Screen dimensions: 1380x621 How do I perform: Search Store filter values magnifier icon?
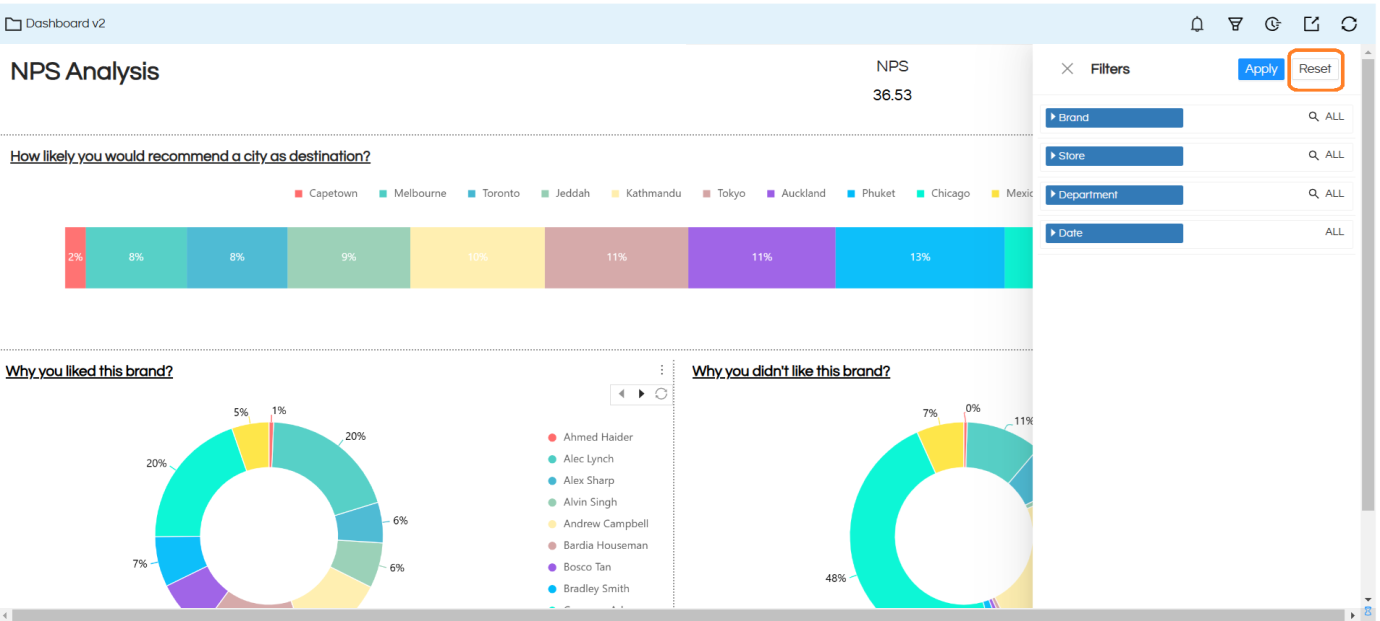pyautogui.click(x=1314, y=155)
